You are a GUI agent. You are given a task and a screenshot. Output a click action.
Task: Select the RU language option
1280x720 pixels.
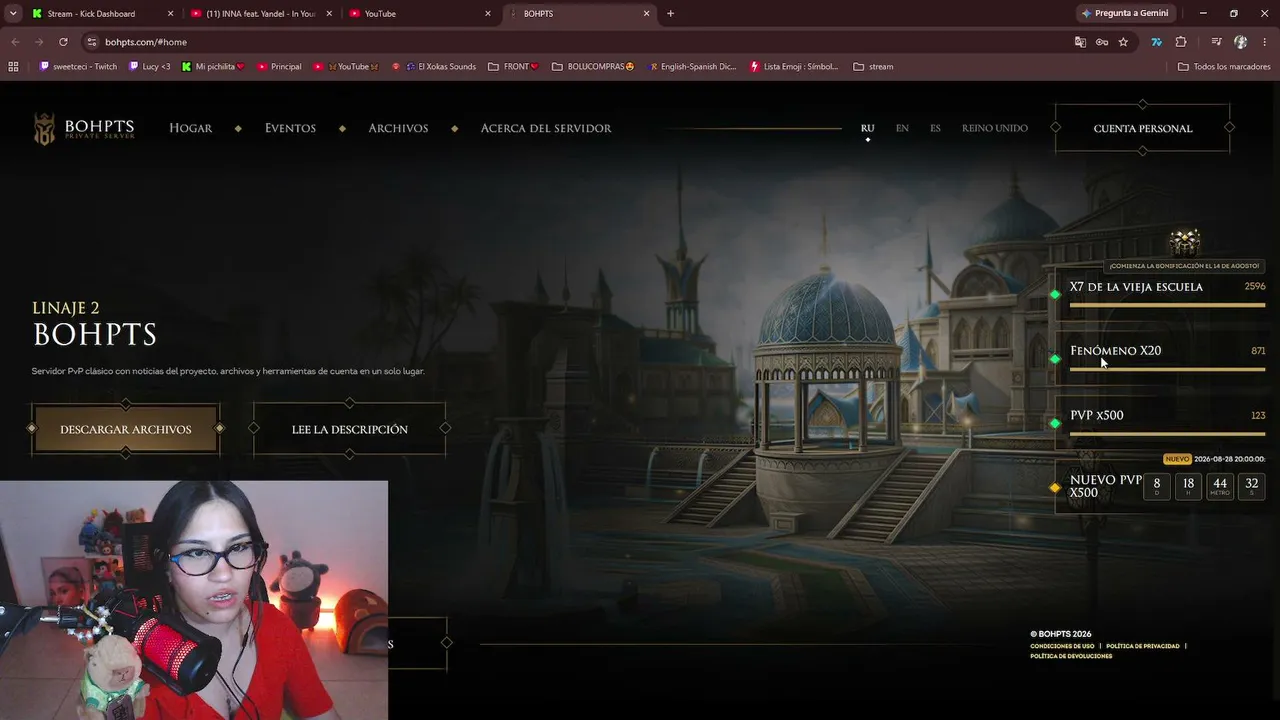click(x=867, y=128)
